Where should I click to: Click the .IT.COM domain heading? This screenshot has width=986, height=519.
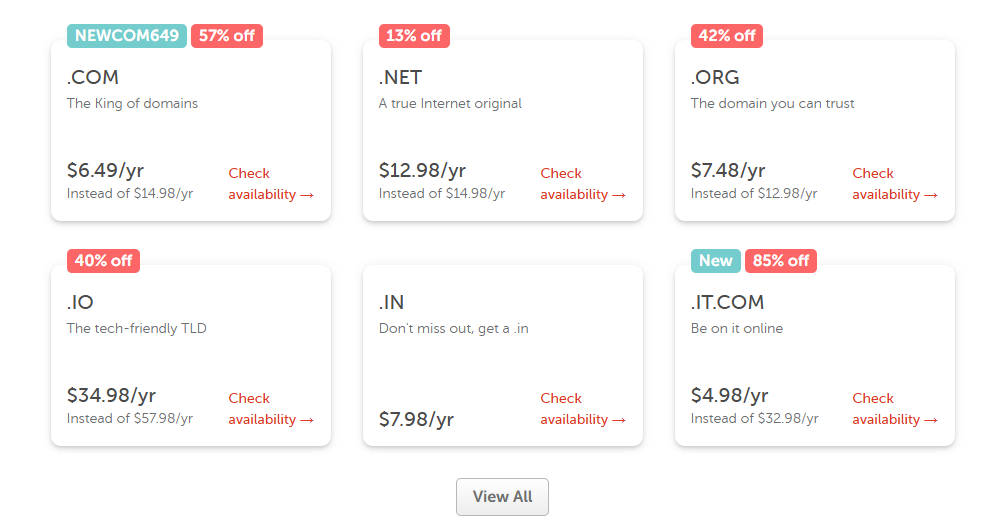click(727, 303)
